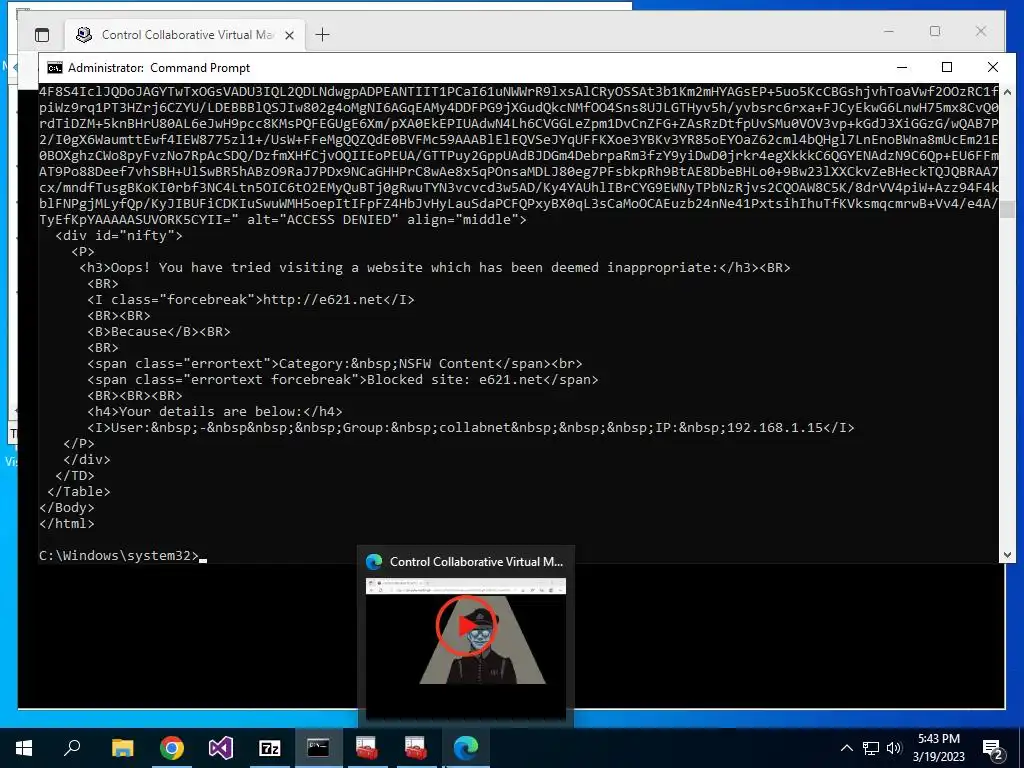
Task: Switch to Microsoft Edge taskbar icon
Action: [x=466, y=748]
